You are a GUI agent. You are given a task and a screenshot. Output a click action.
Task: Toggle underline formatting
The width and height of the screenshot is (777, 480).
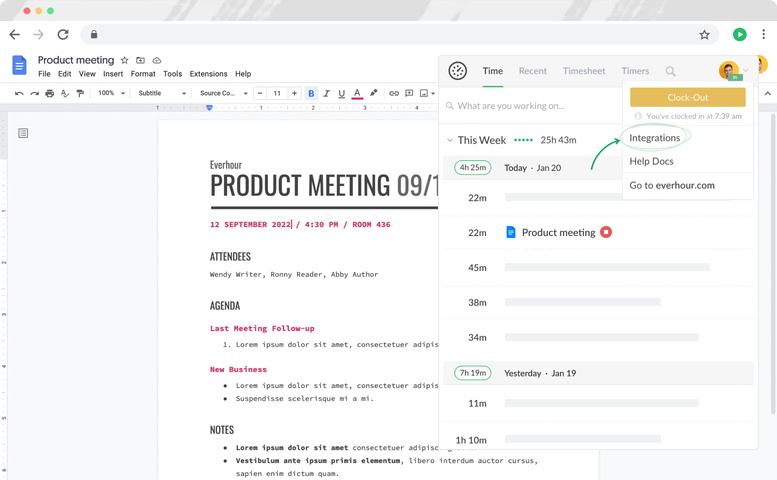point(341,93)
